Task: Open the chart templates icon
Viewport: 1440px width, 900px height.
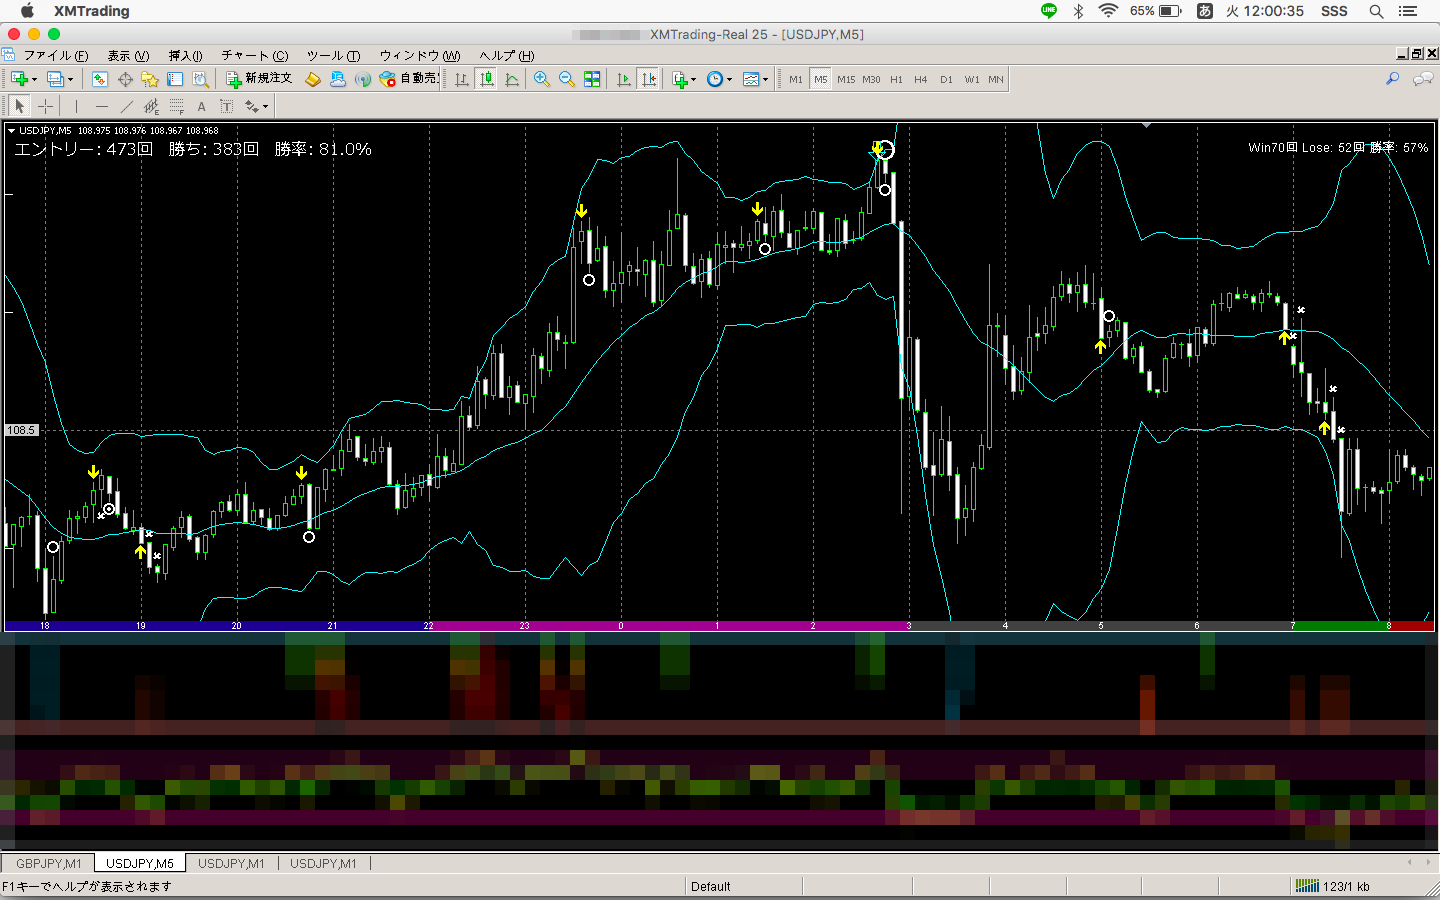Action: pyautogui.click(x=751, y=79)
